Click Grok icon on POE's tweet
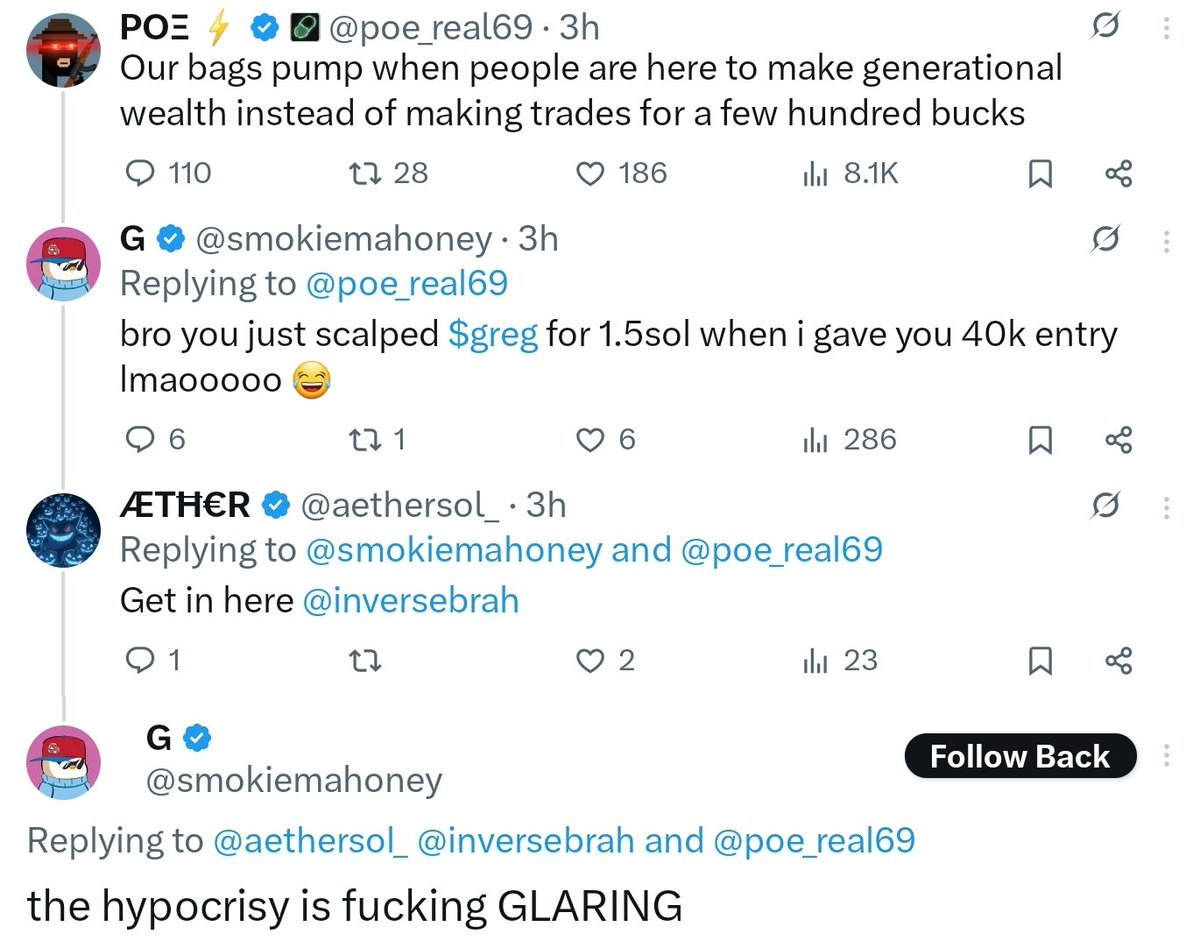 coord(1105,28)
